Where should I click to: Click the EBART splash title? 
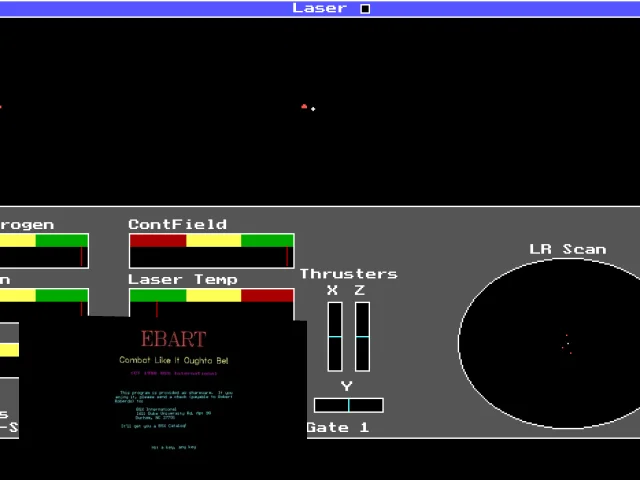[x=173, y=339]
